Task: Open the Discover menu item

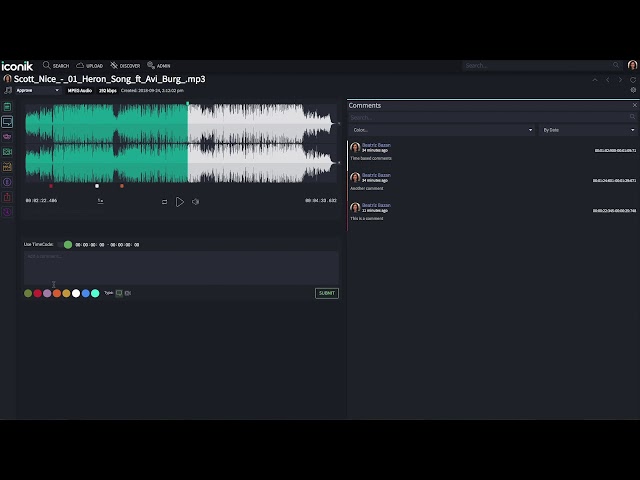Action: click(x=125, y=65)
